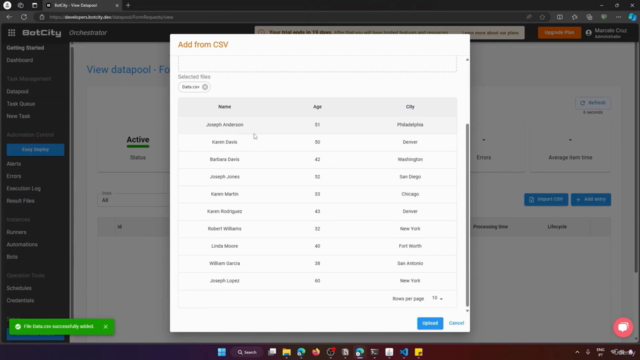The height and width of the screenshot is (360, 640).
Task: Select the Linda Moore name cell
Action: click(x=224, y=246)
